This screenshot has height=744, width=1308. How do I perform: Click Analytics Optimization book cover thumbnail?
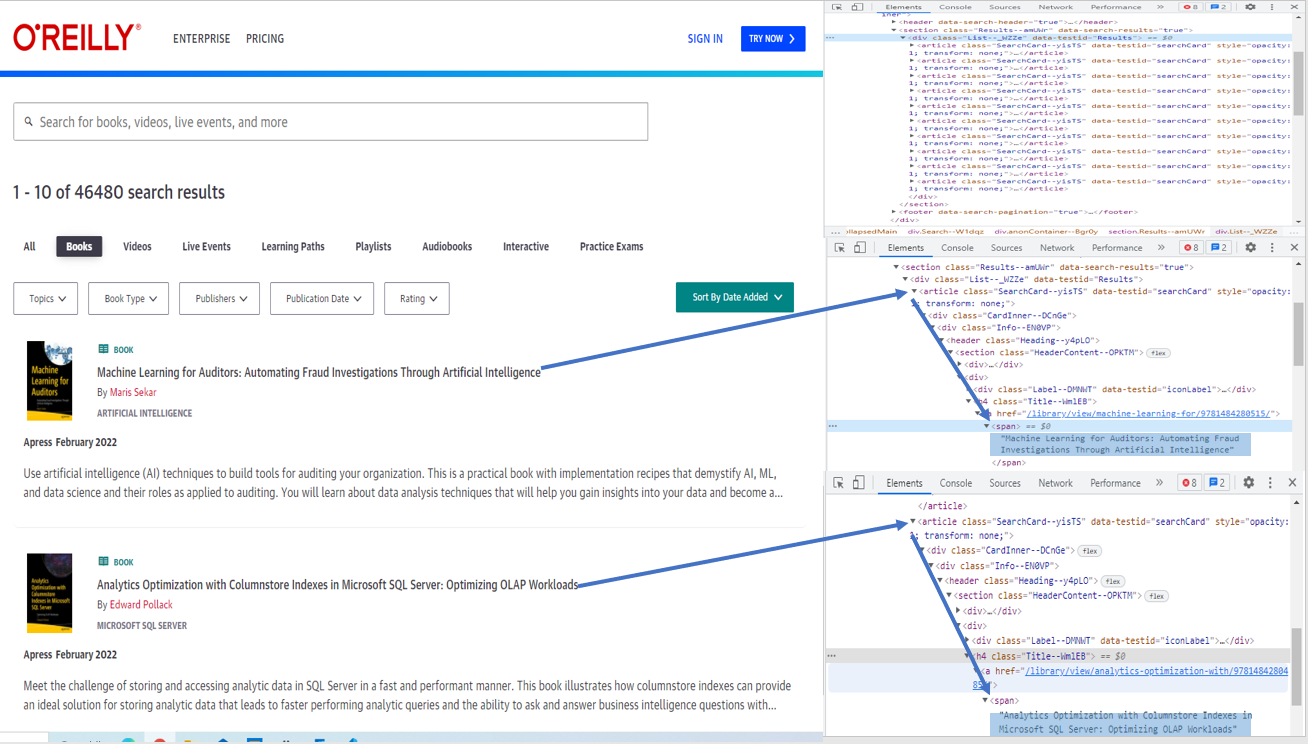point(50,593)
